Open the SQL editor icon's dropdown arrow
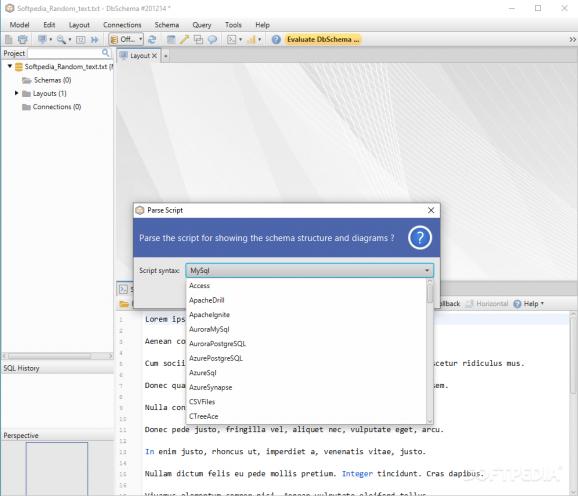The image size is (578, 496). (240, 39)
